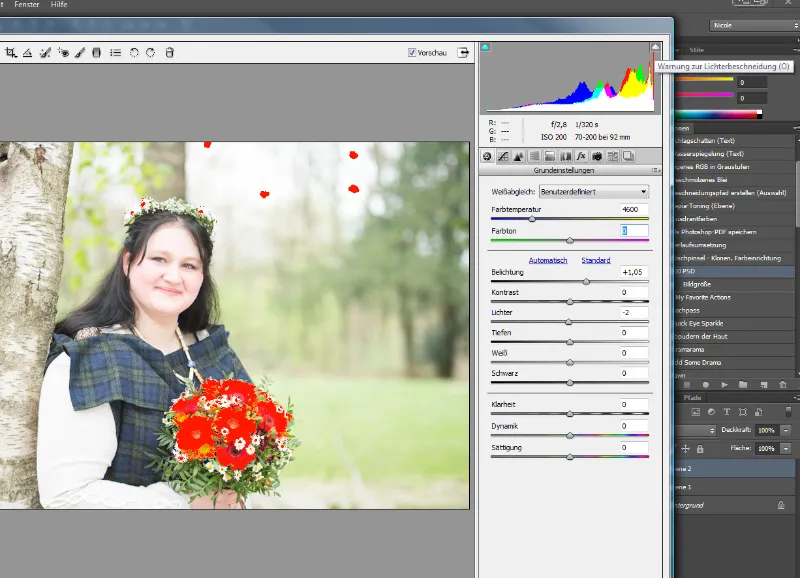Open the Deckkraft opacity dropdown arrow
Screen dimensions: 800x578
(785, 429)
